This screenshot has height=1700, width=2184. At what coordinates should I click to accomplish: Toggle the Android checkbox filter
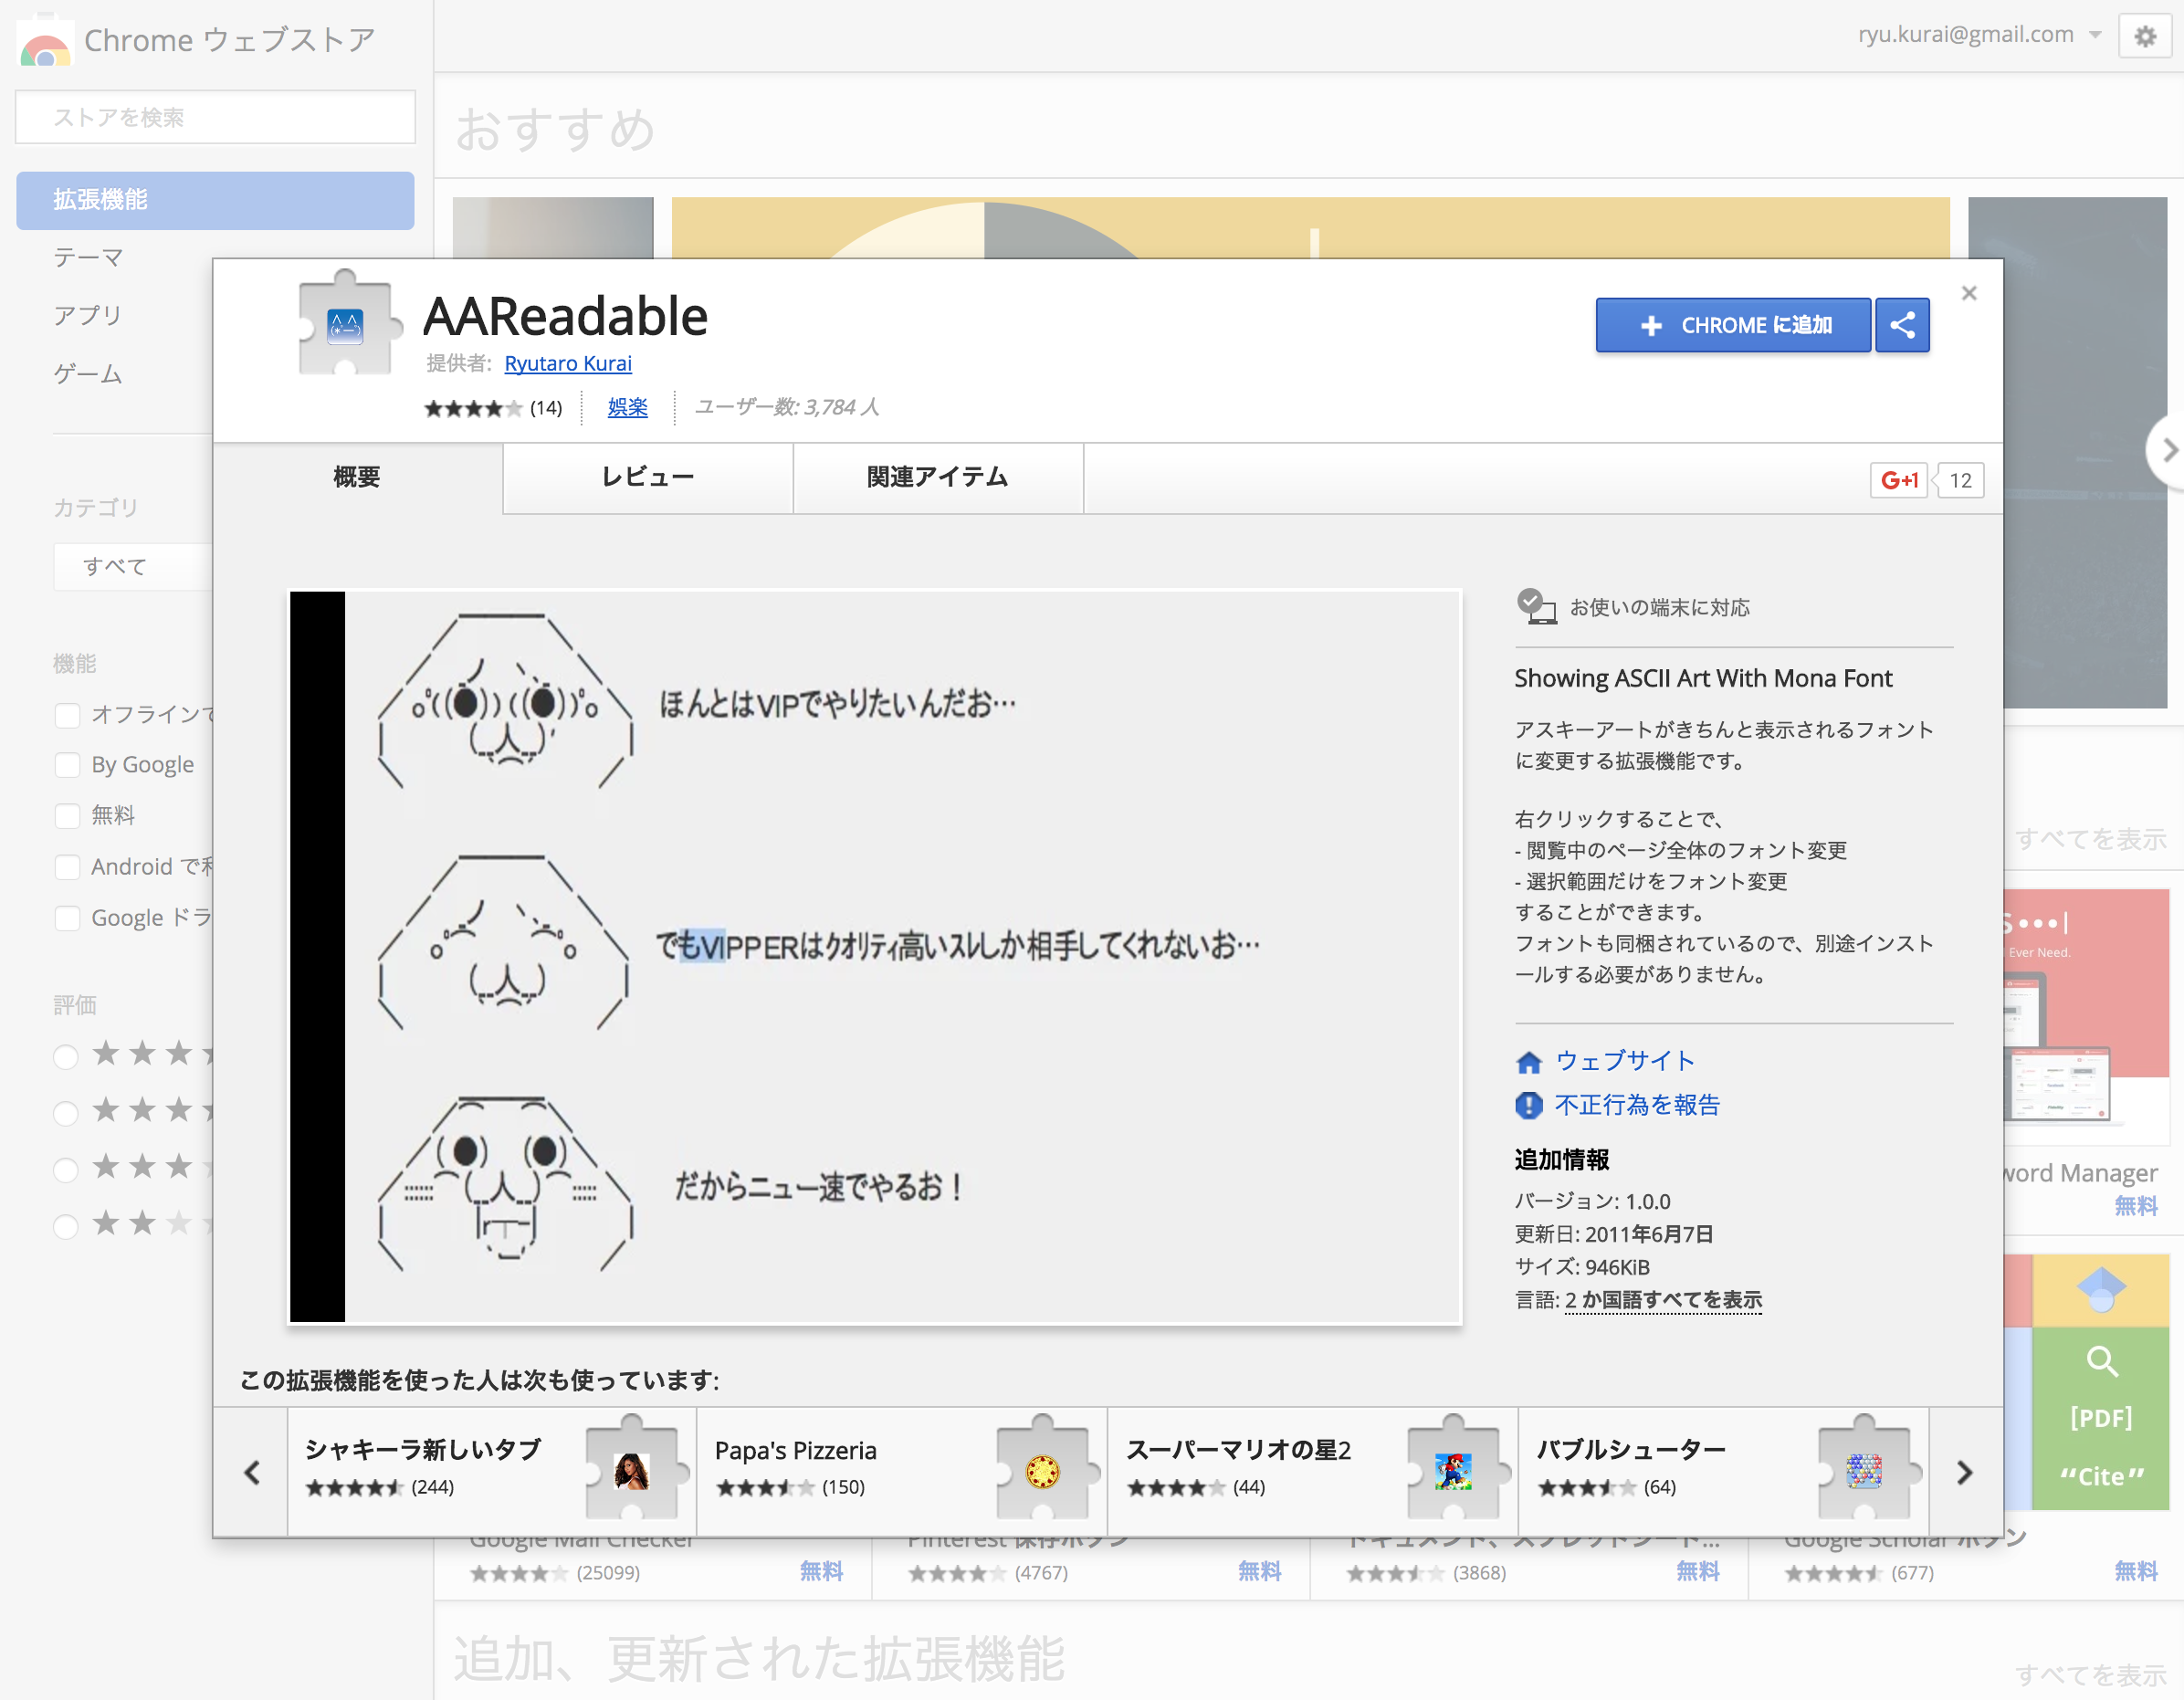tap(67, 867)
